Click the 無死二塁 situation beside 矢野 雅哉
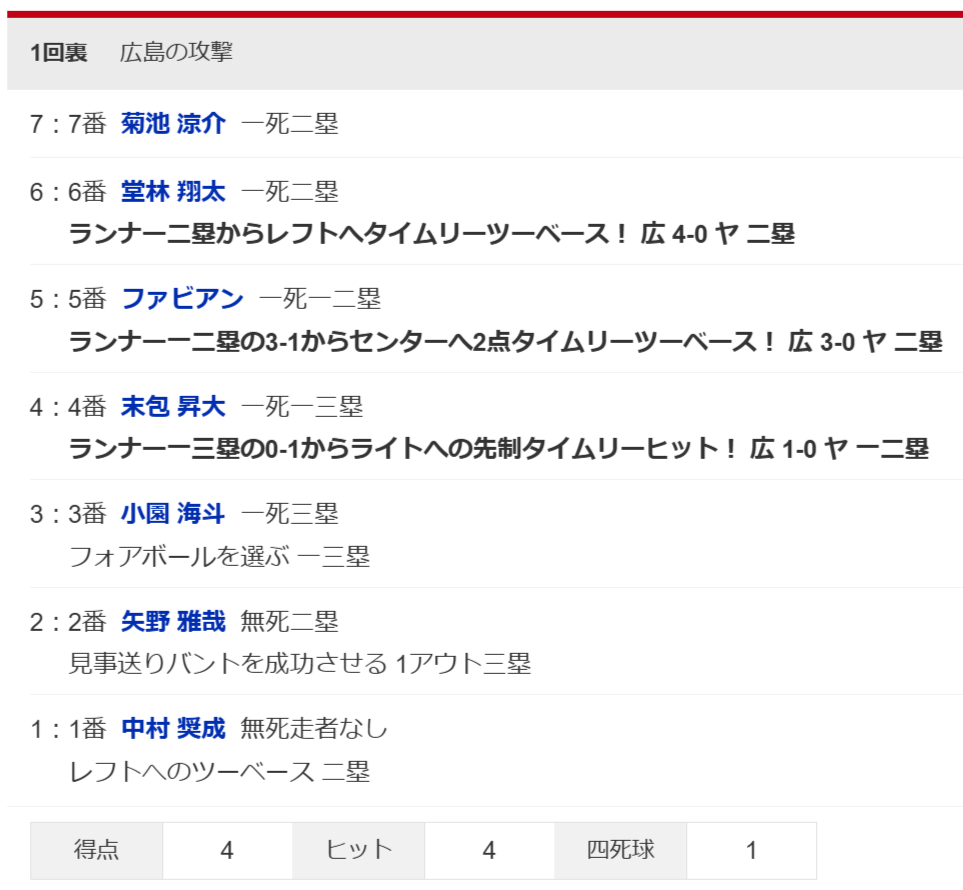 [289, 622]
